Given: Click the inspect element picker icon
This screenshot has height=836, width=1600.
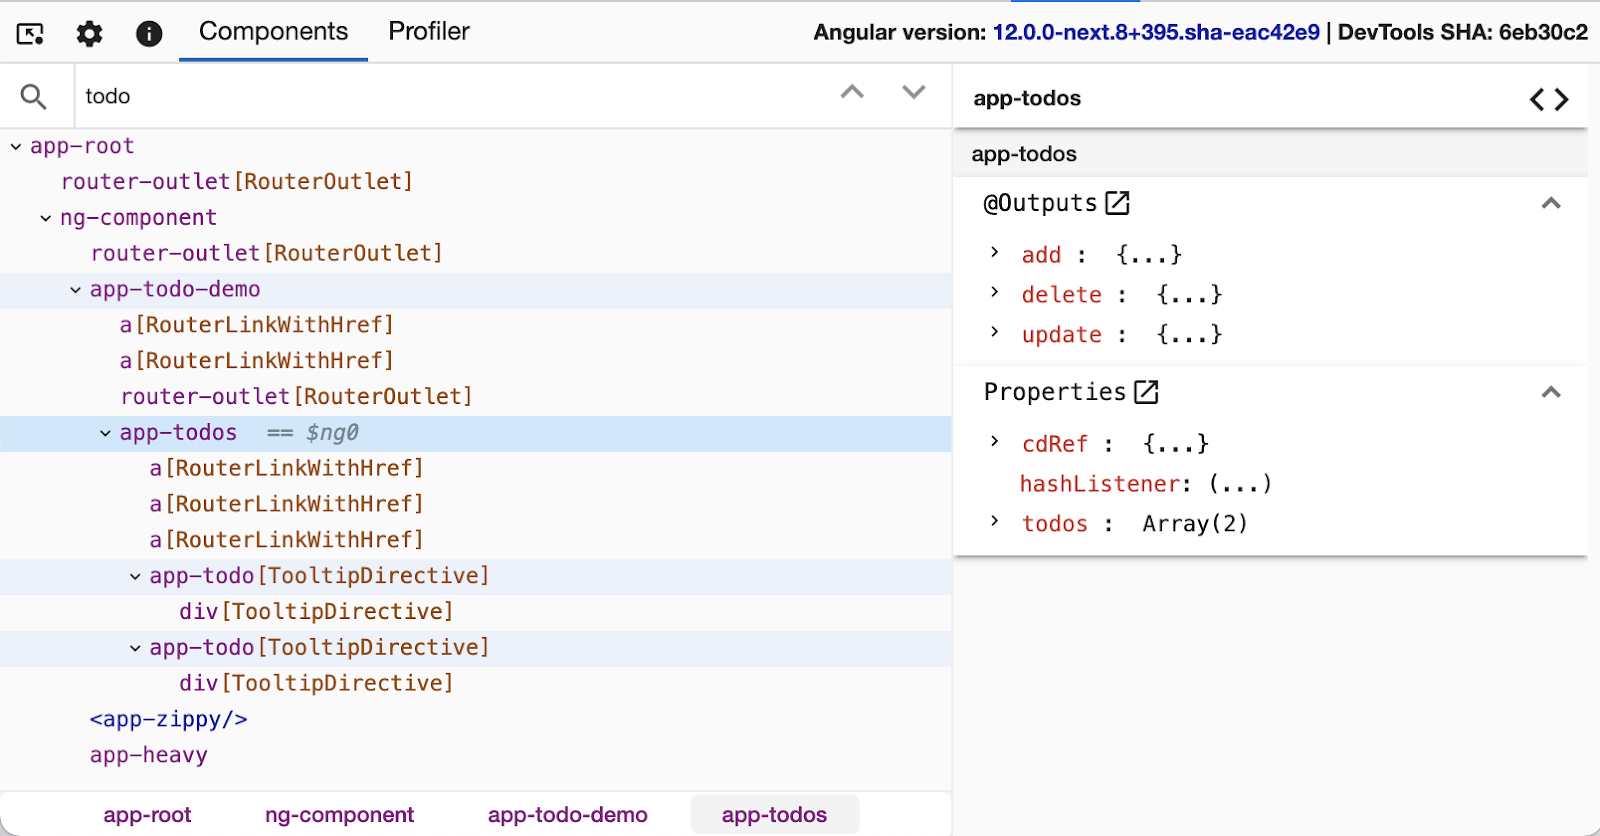Looking at the screenshot, I should [30, 34].
